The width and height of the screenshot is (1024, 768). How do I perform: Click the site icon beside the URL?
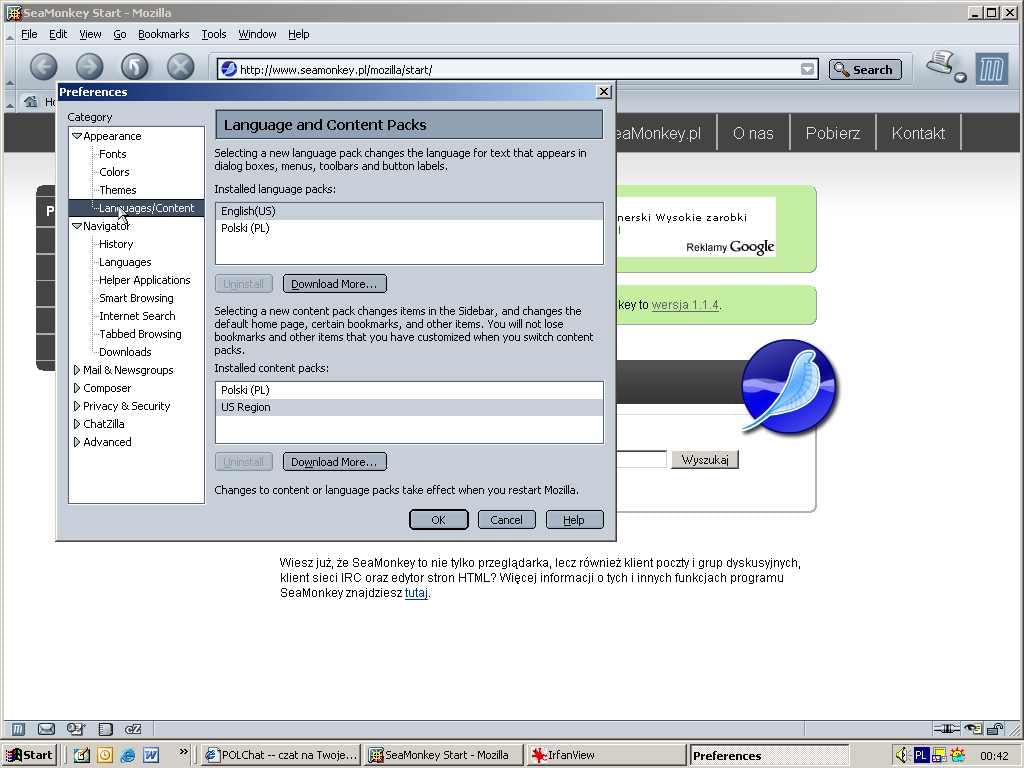tap(229, 69)
